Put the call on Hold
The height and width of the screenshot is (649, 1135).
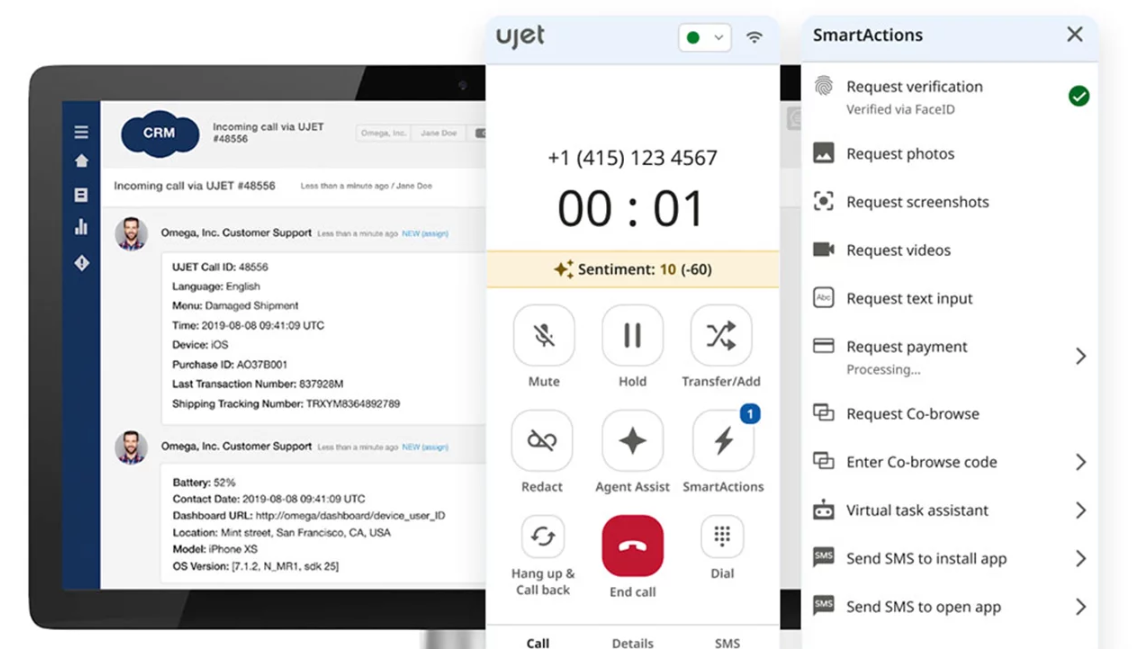point(632,335)
